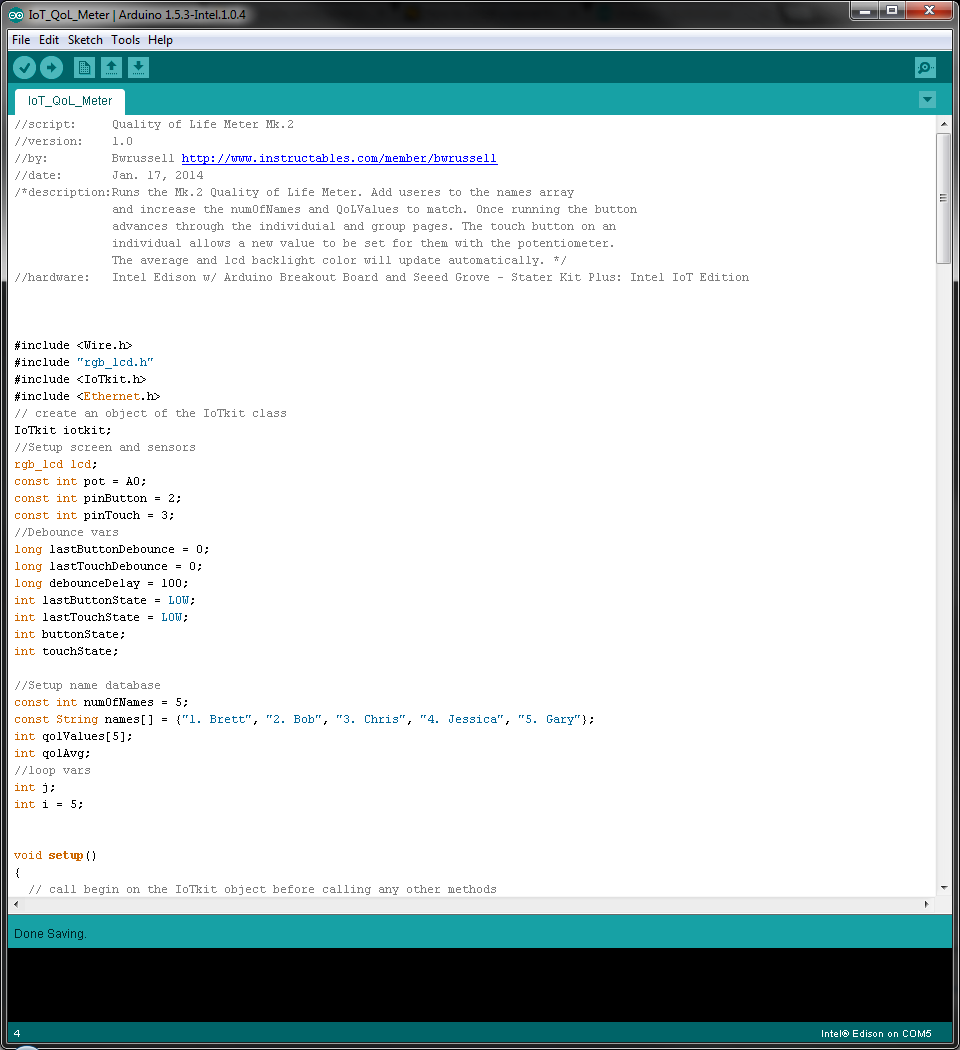Click horizontal scroll right arrow
960x1050 pixels.
[x=927, y=904]
